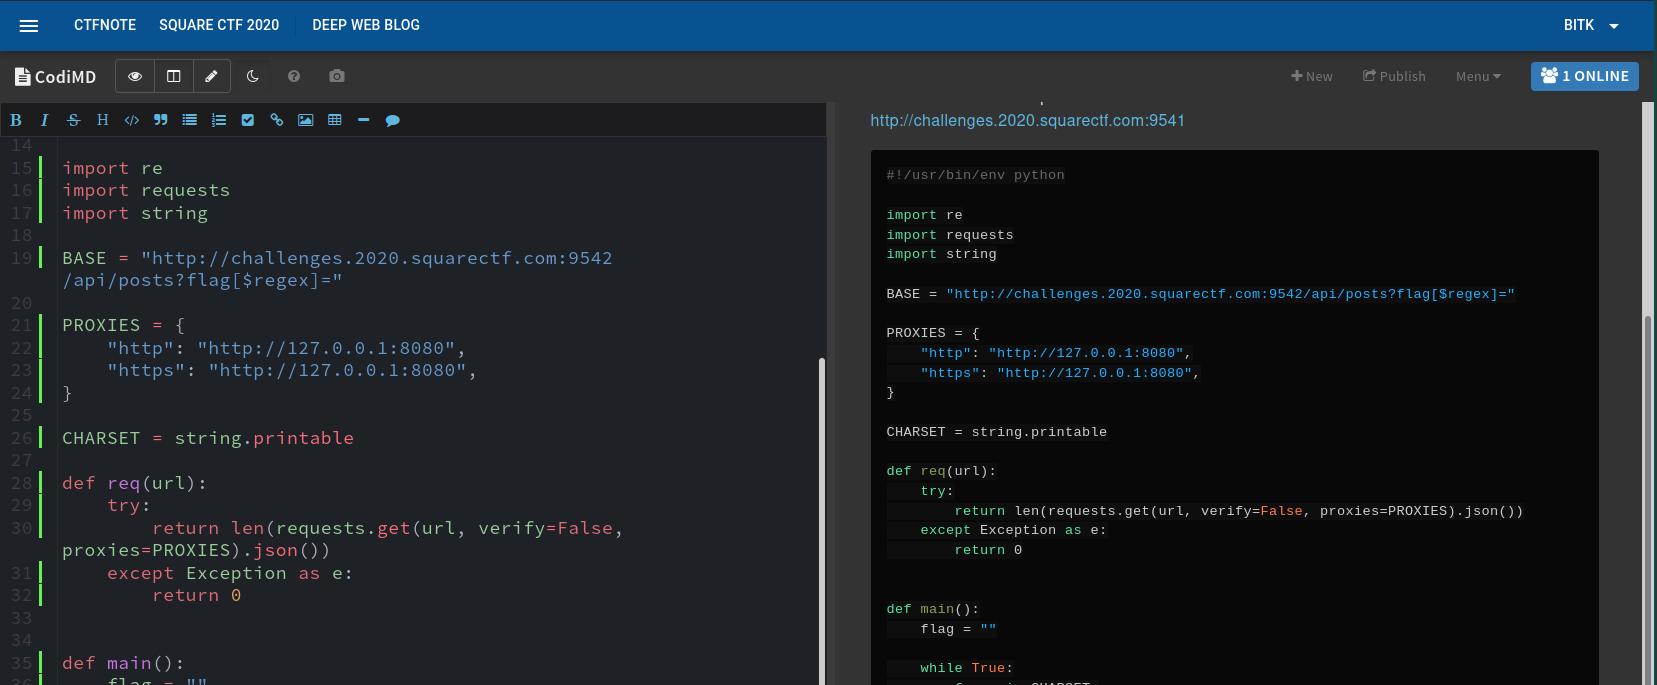Click 'def req(url):' in the editor
Image resolution: width=1657 pixels, height=685 pixels.
pos(134,483)
